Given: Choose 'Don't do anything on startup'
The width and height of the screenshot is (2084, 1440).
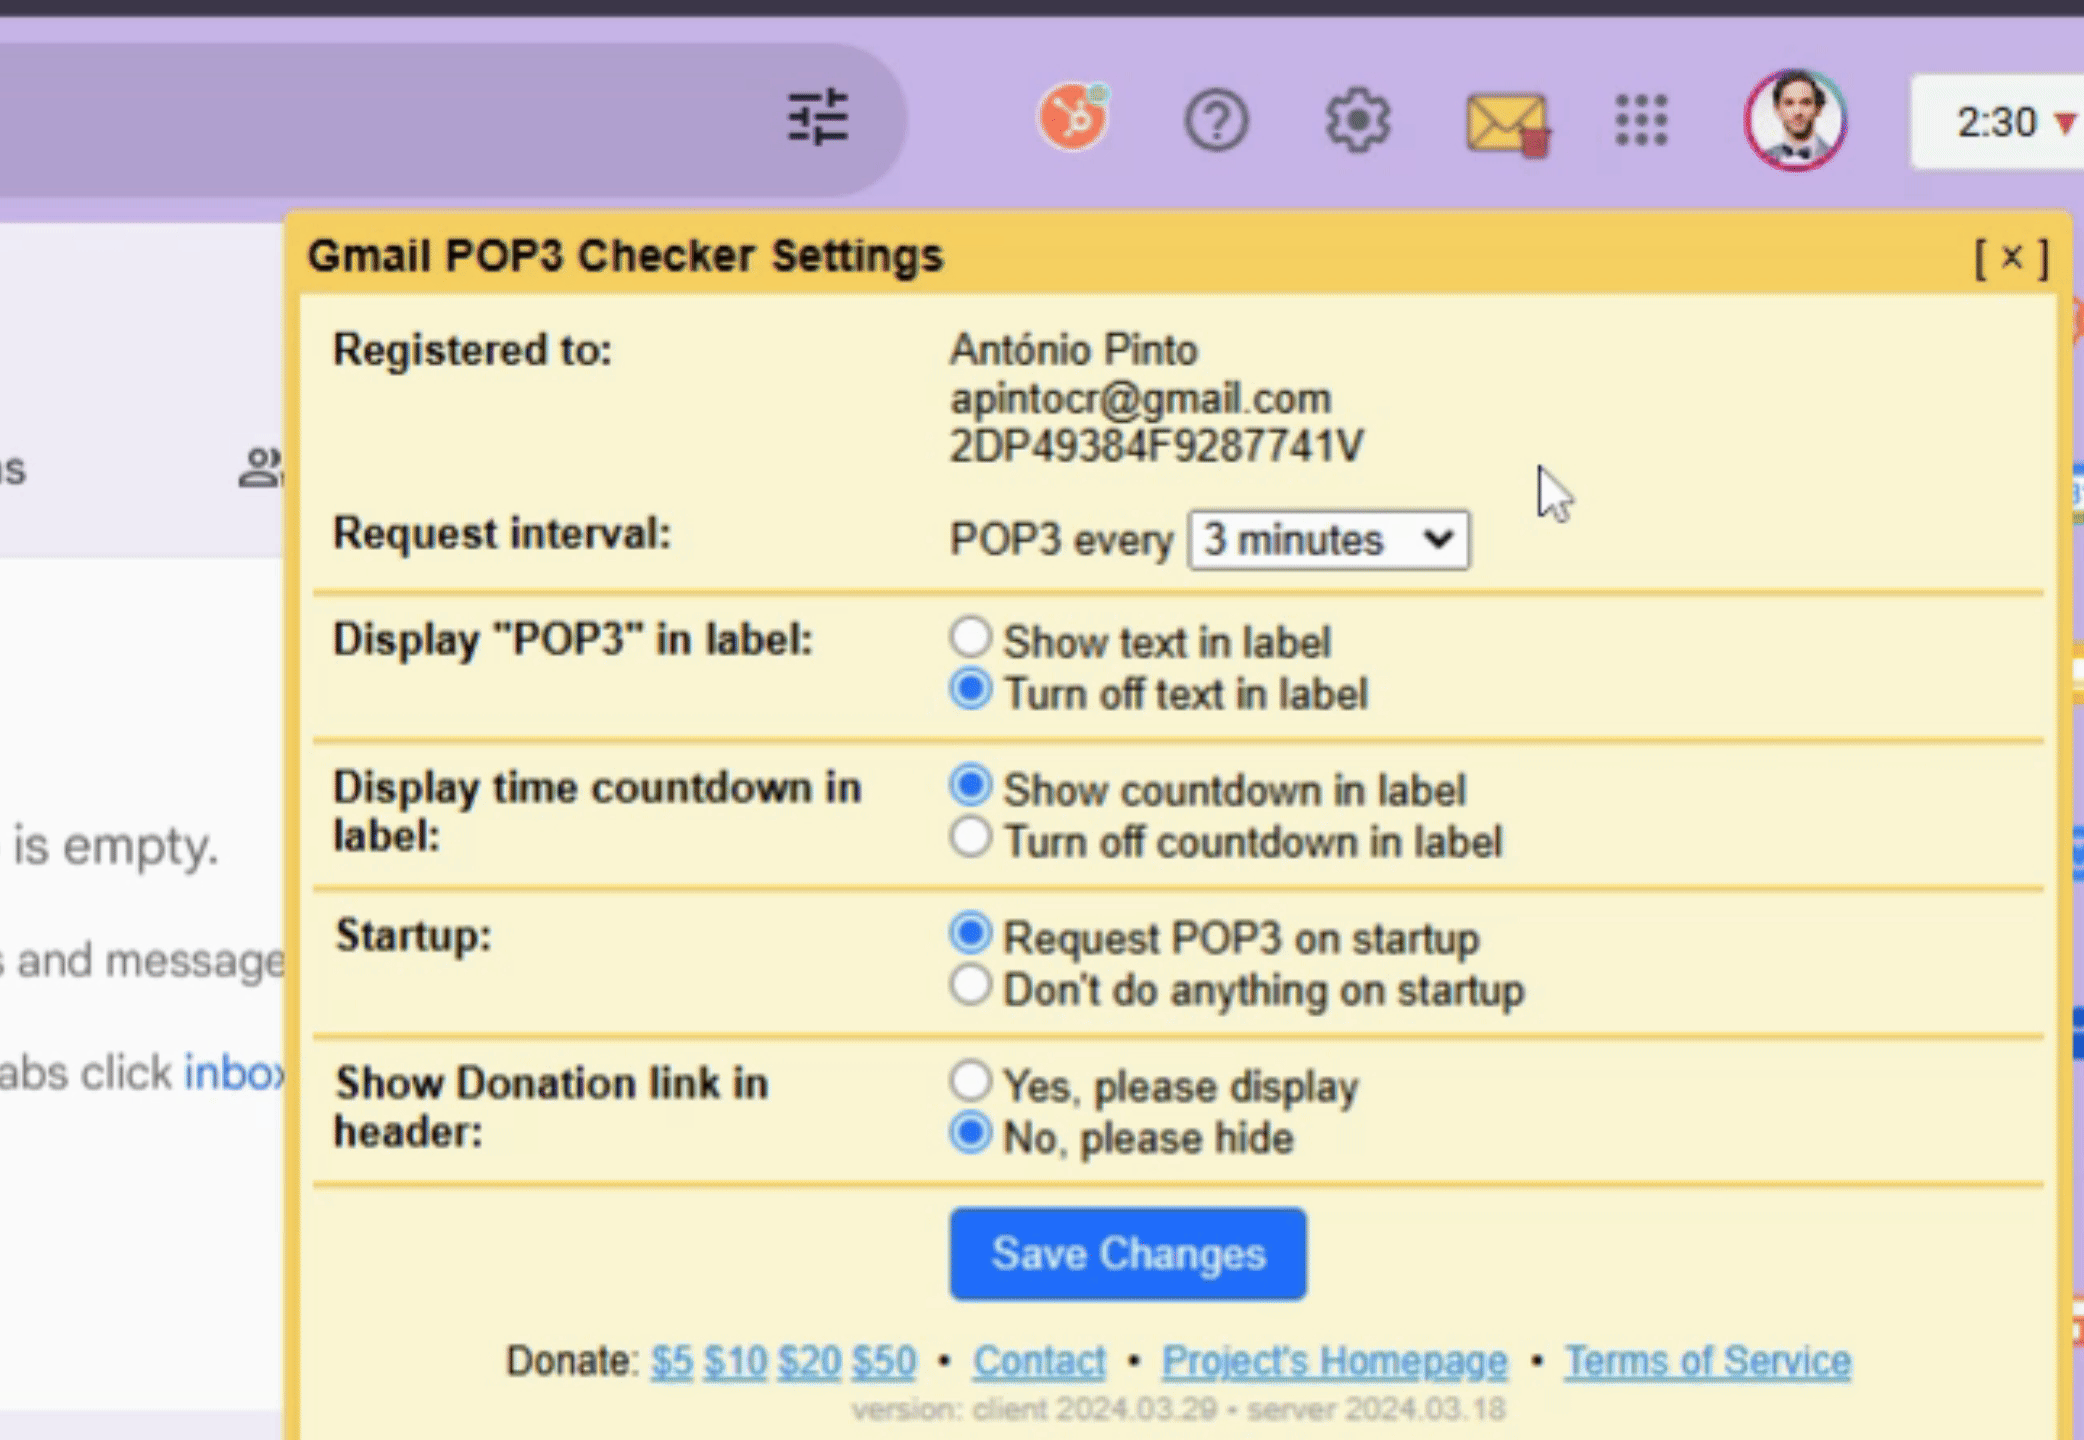Looking at the screenshot, I should point(970,985).
